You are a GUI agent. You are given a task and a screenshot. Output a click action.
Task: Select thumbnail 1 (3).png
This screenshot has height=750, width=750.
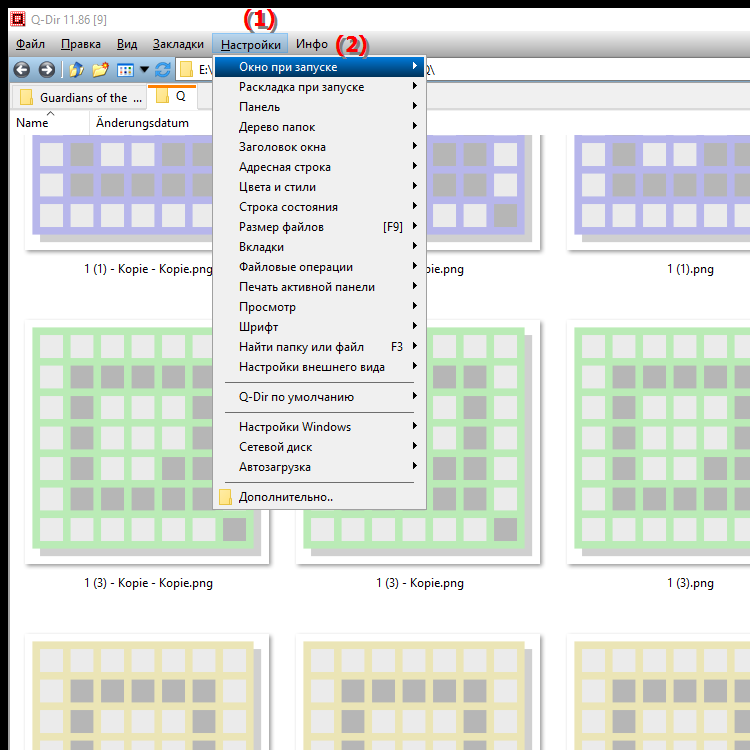tap(659, 442)
